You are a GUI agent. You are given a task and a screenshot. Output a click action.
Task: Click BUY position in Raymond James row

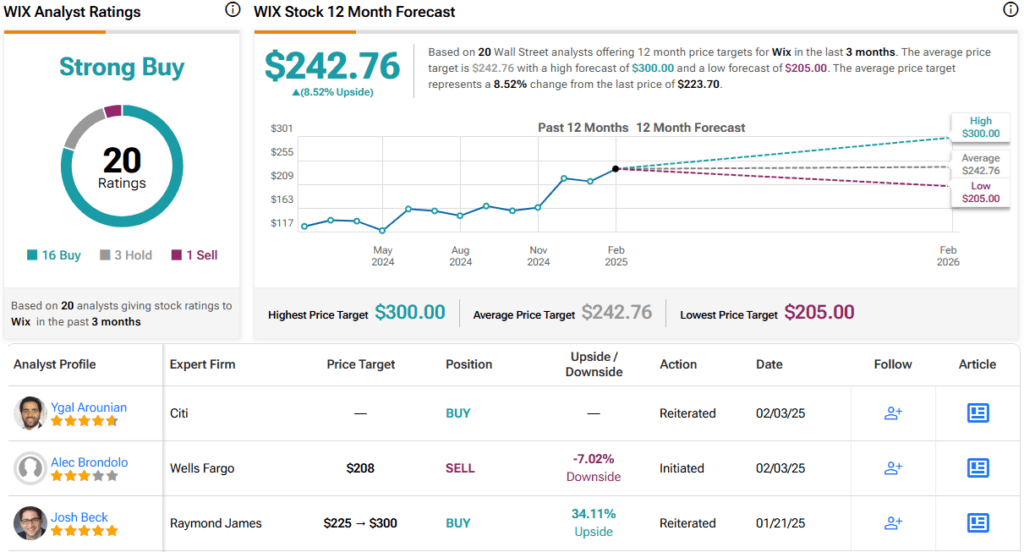pos(458,523)
